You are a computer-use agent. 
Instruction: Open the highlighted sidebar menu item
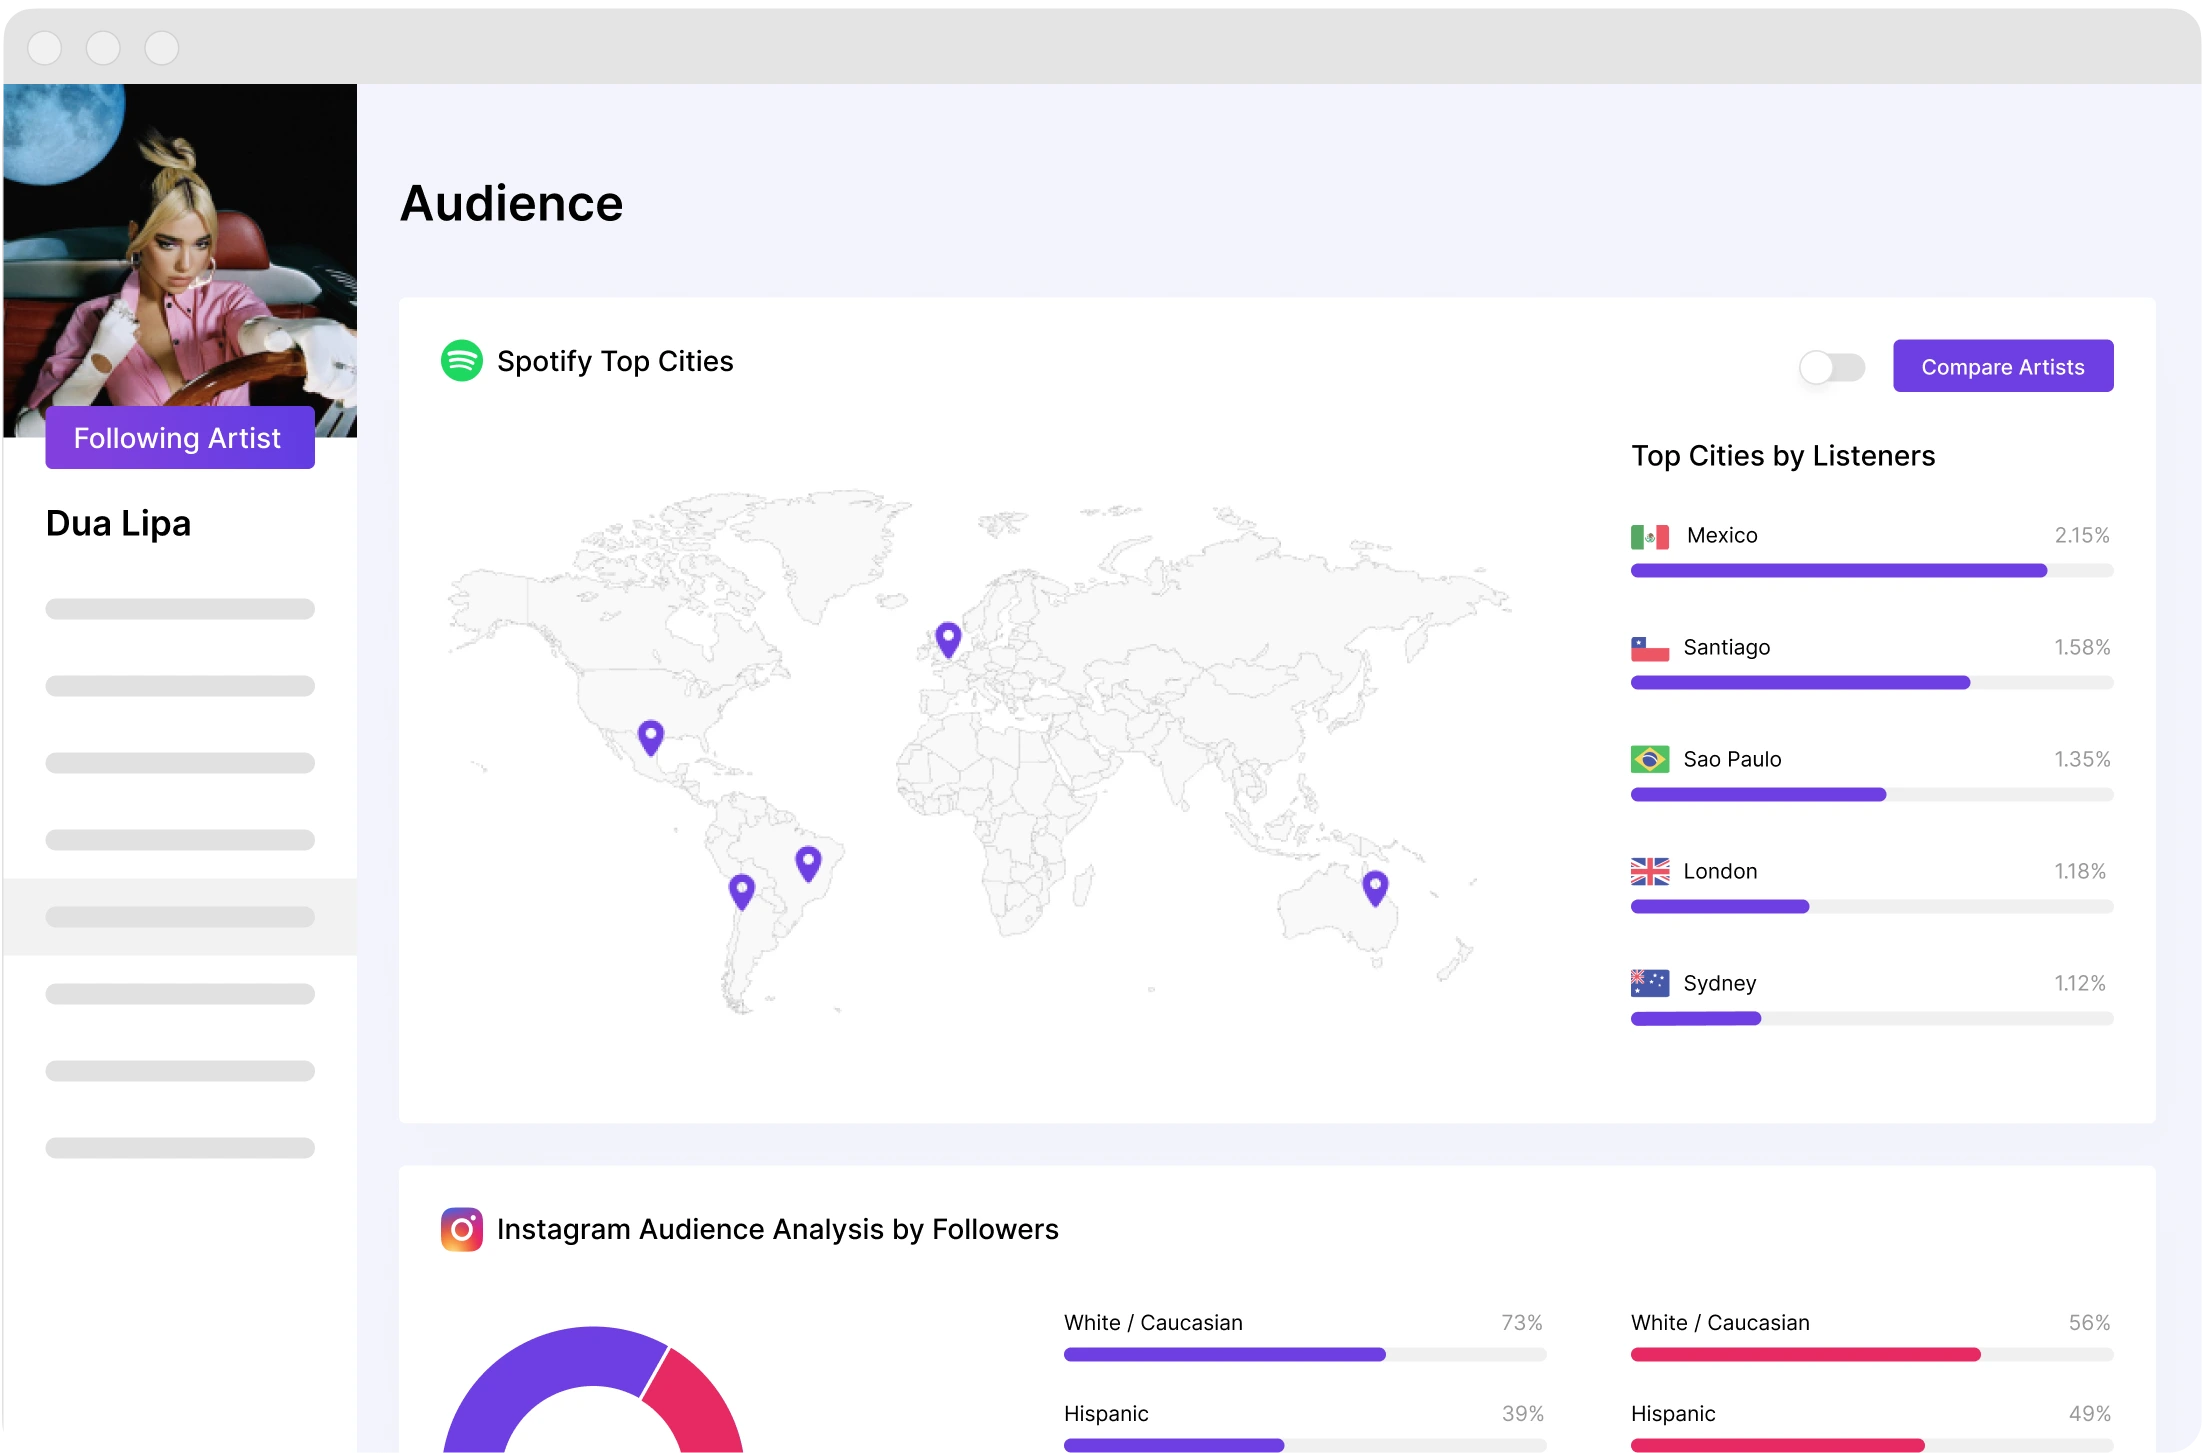[180, 917]
